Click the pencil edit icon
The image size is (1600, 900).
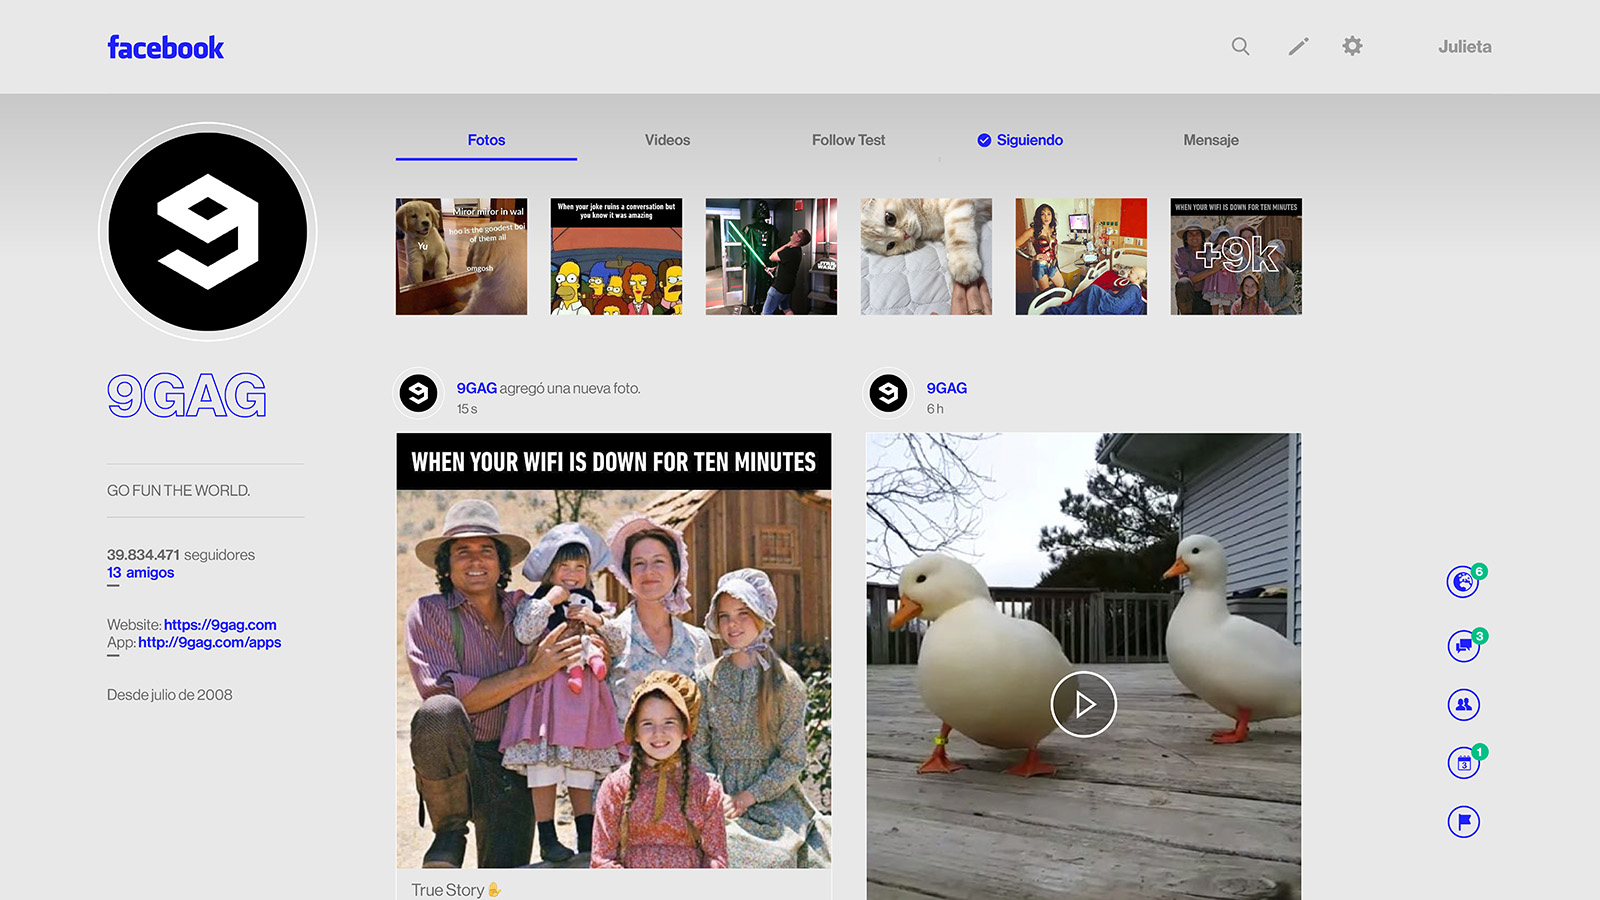[1298, 46]
